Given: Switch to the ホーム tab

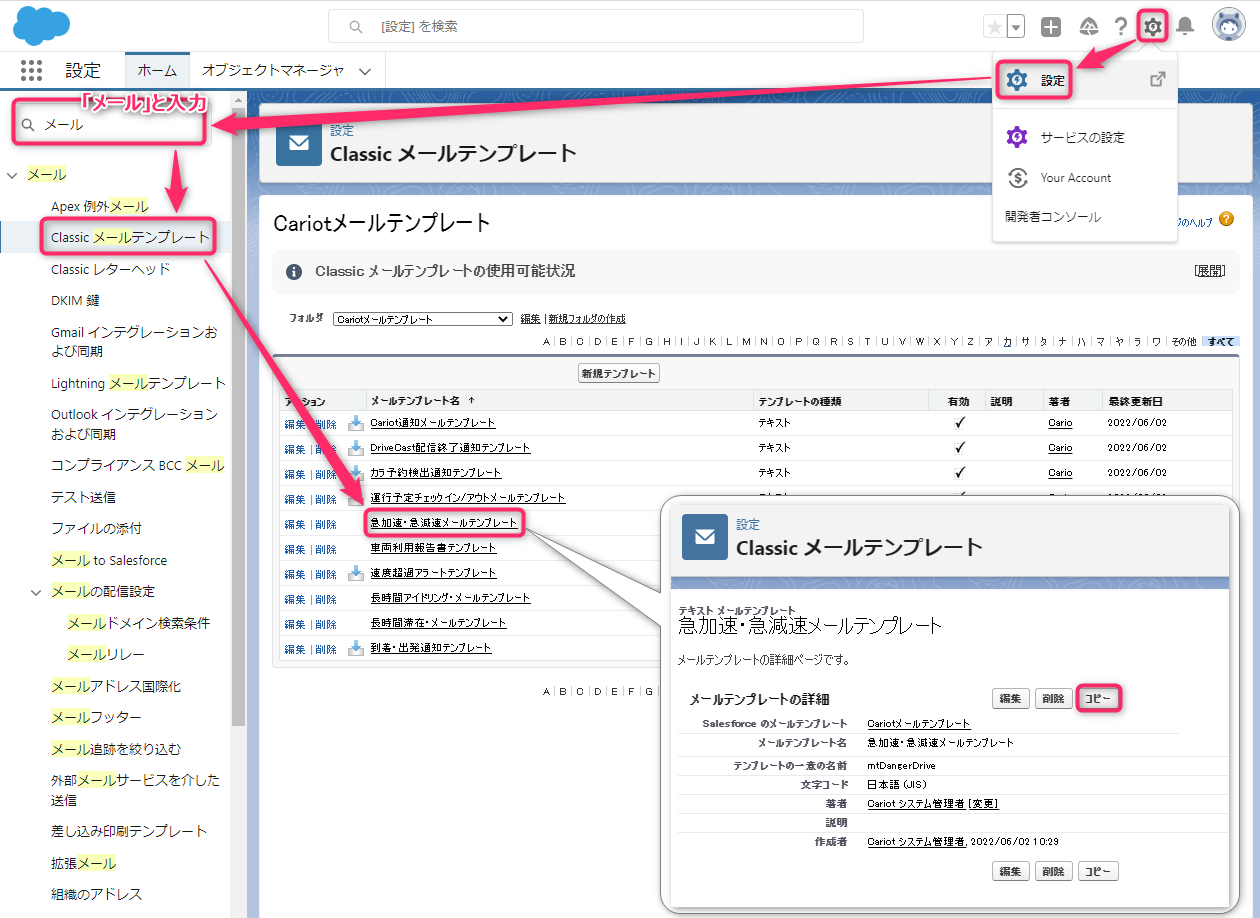Looking at the screenshot, I should (157, 70).
